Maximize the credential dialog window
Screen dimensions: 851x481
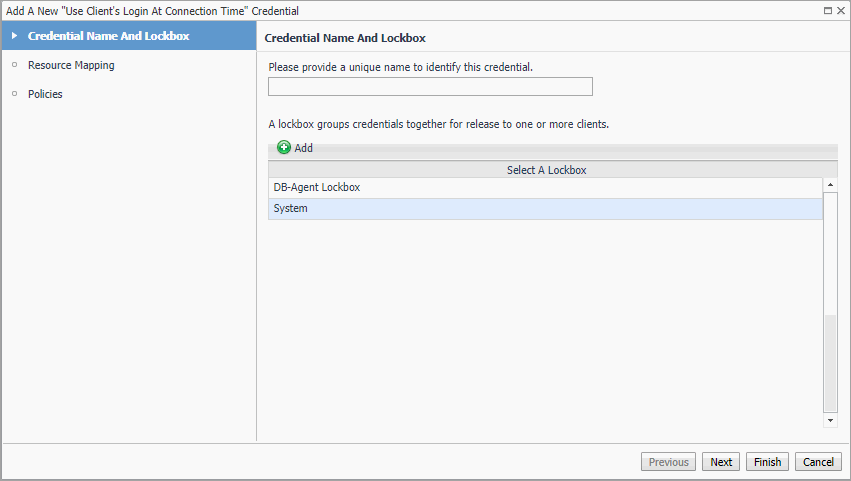pyautogui.click(x=827, y=10)
